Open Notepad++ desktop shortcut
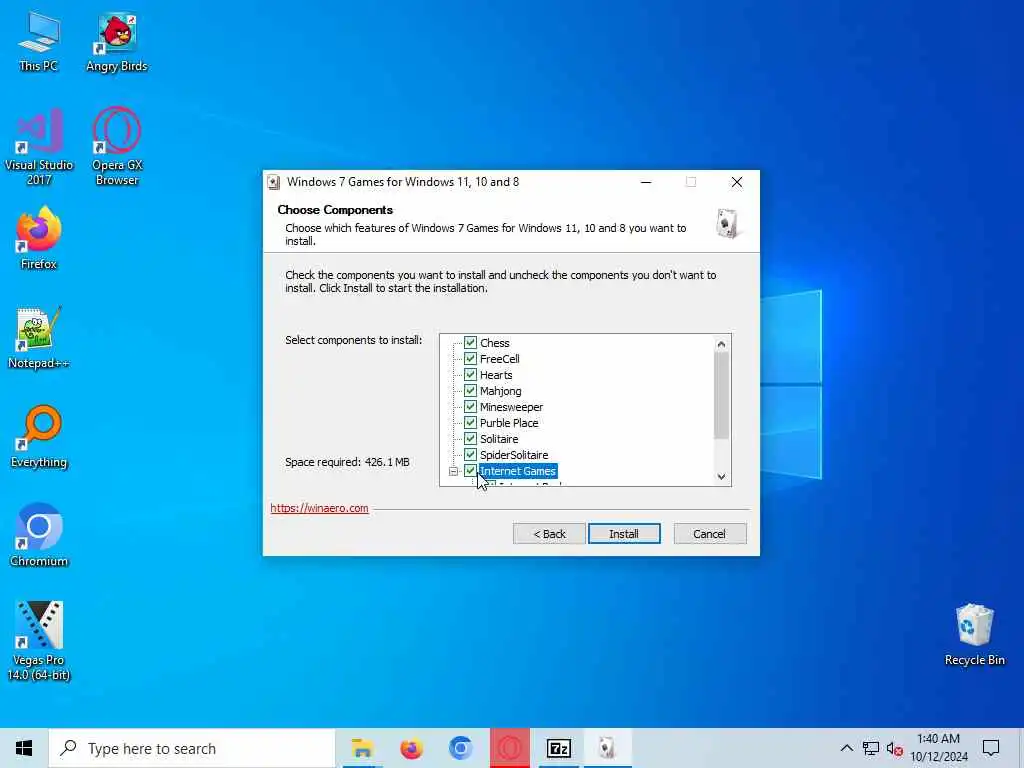1024x768 pixels. [x=39, y=338]
